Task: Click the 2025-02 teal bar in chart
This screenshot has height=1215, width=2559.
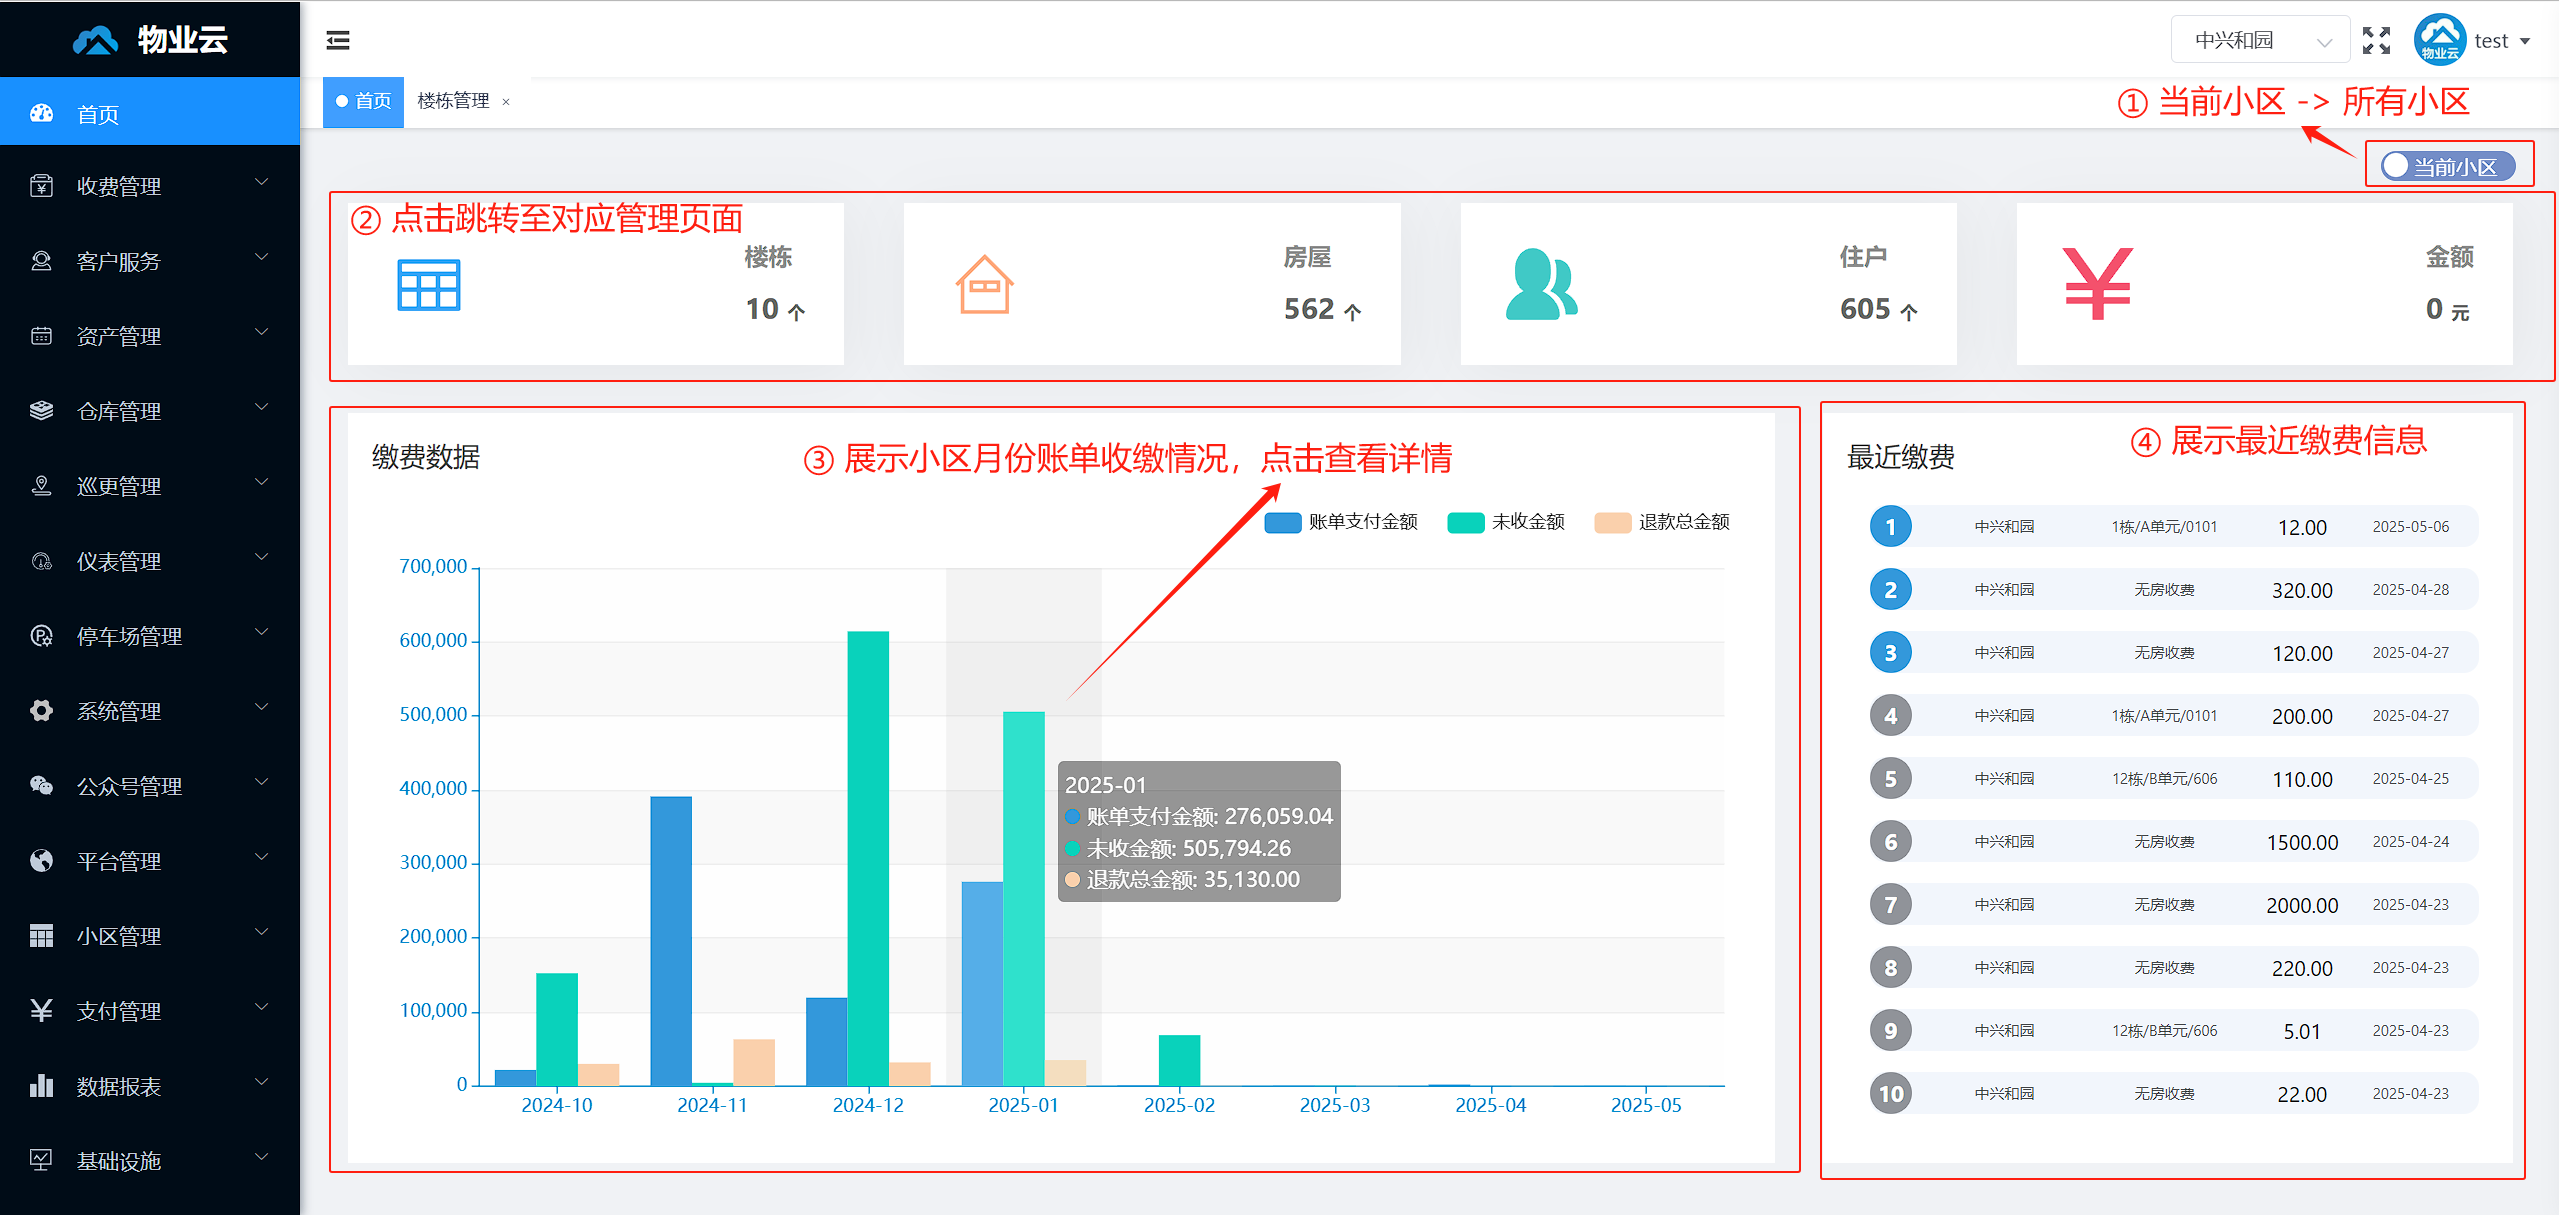Action: point(1180,1060)
